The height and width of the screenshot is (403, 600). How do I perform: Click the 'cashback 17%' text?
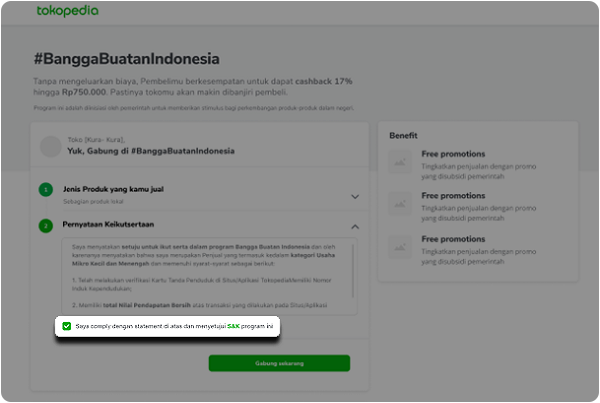click(324, 81)
